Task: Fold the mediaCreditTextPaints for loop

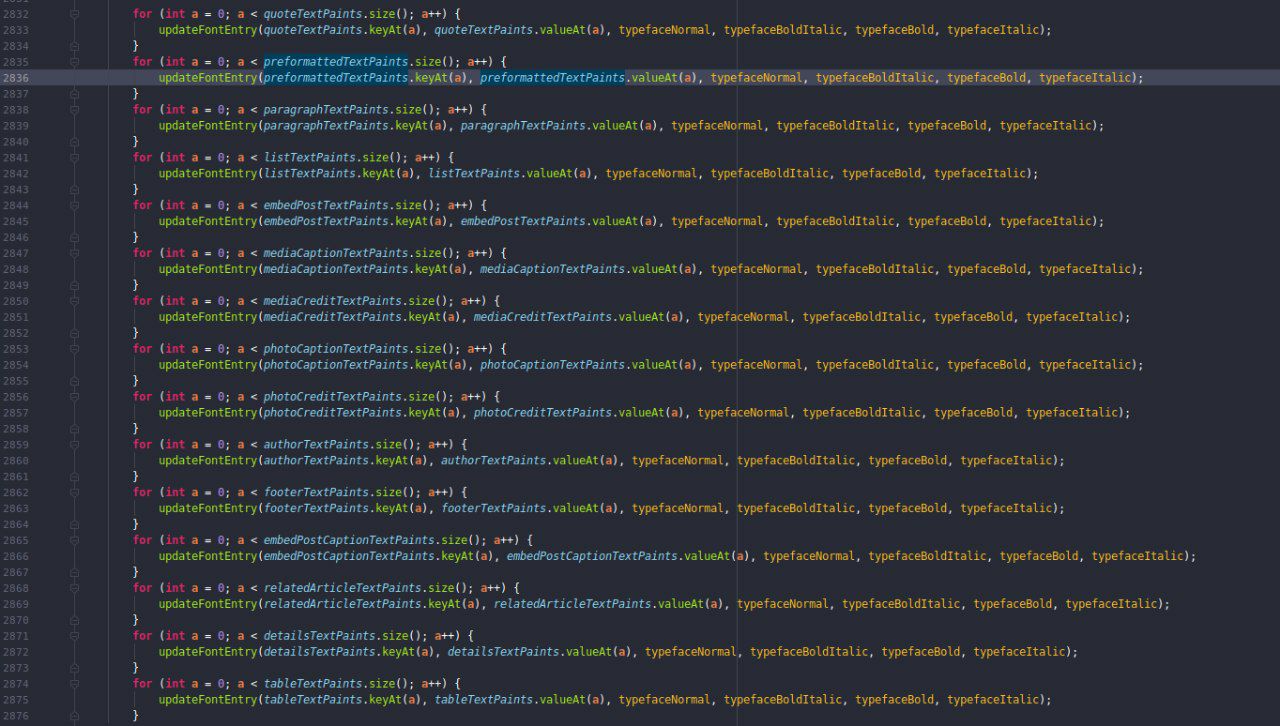Action: 74,301
